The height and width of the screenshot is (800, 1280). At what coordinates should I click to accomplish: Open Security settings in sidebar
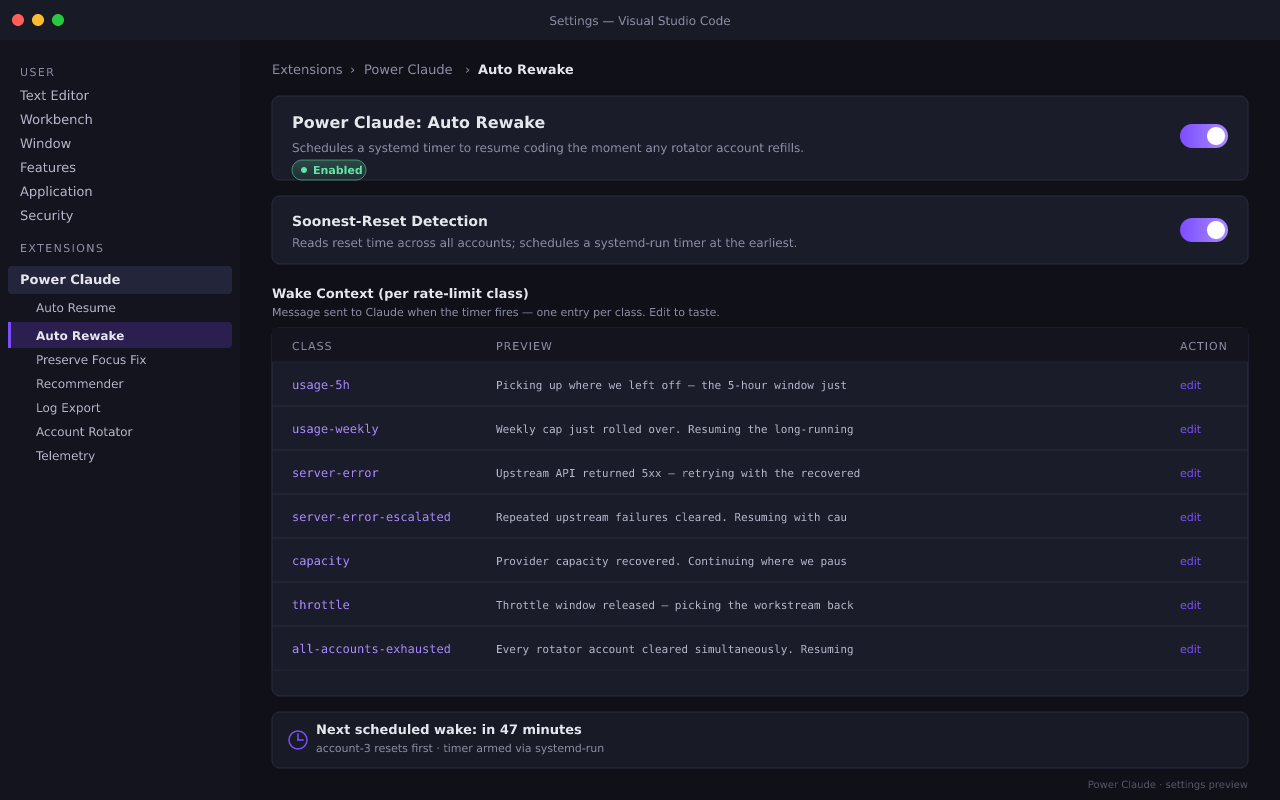[x=46, y=216]
